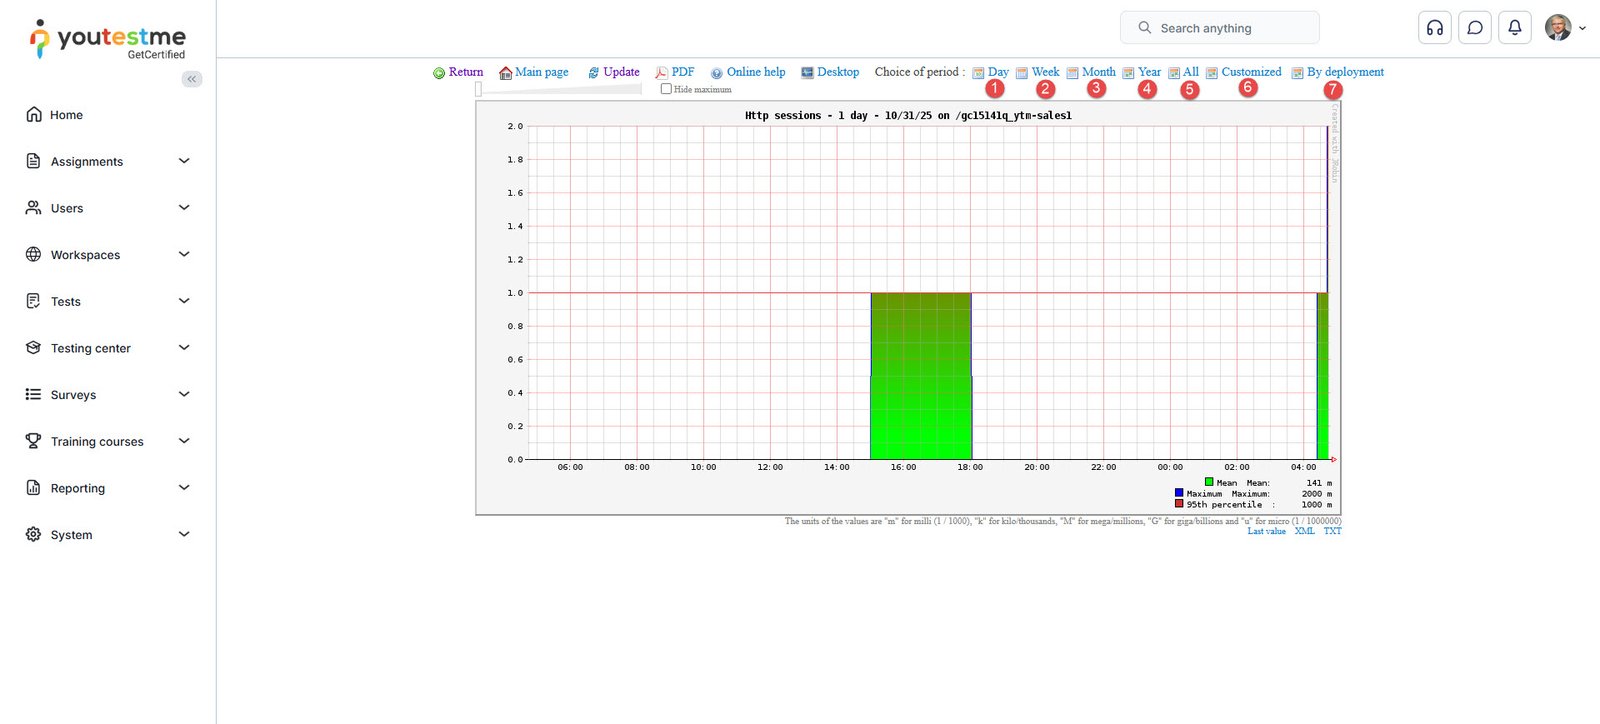Viewport: 1600px width, 724px height.
Task: Expand the Assignments menu chevron
Action: (x=184, y=161)
